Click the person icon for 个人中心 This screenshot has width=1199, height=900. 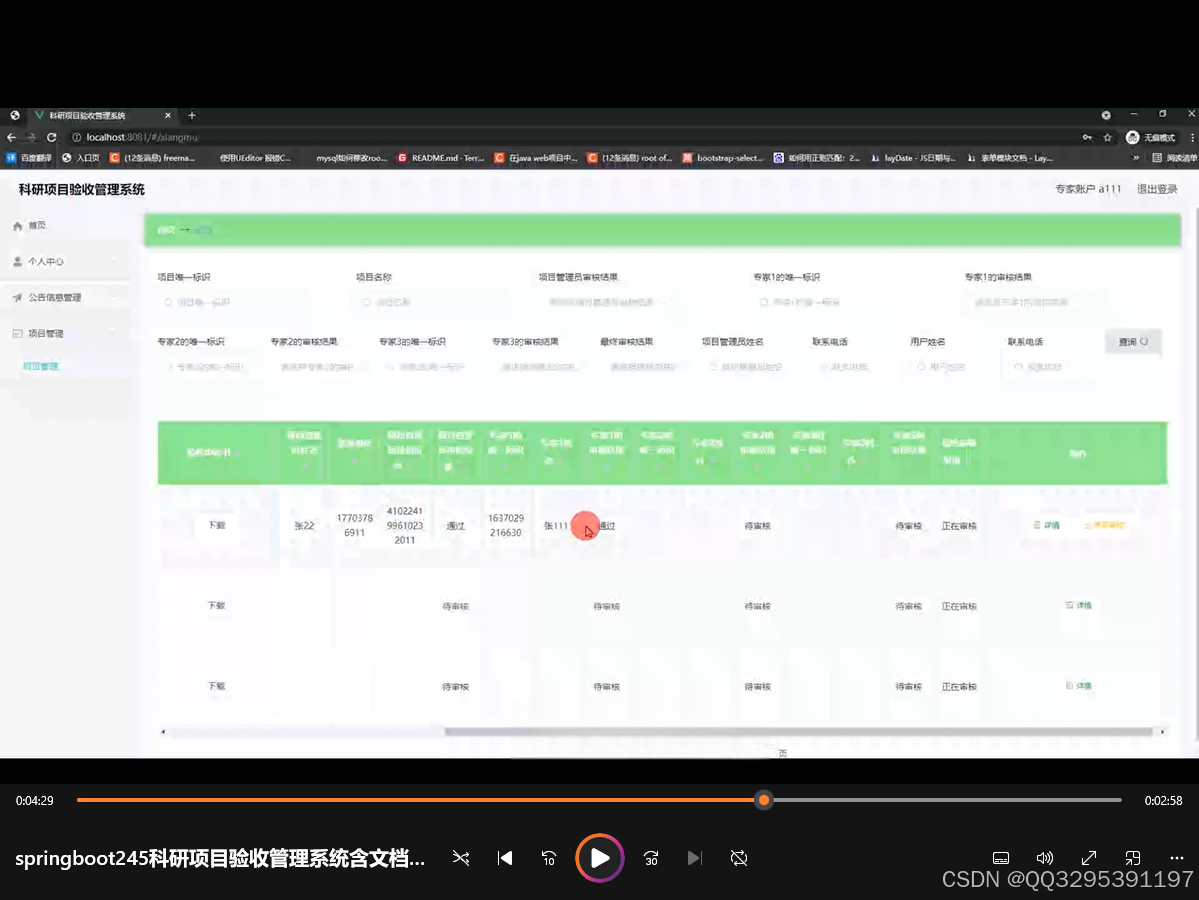(17, 261)
